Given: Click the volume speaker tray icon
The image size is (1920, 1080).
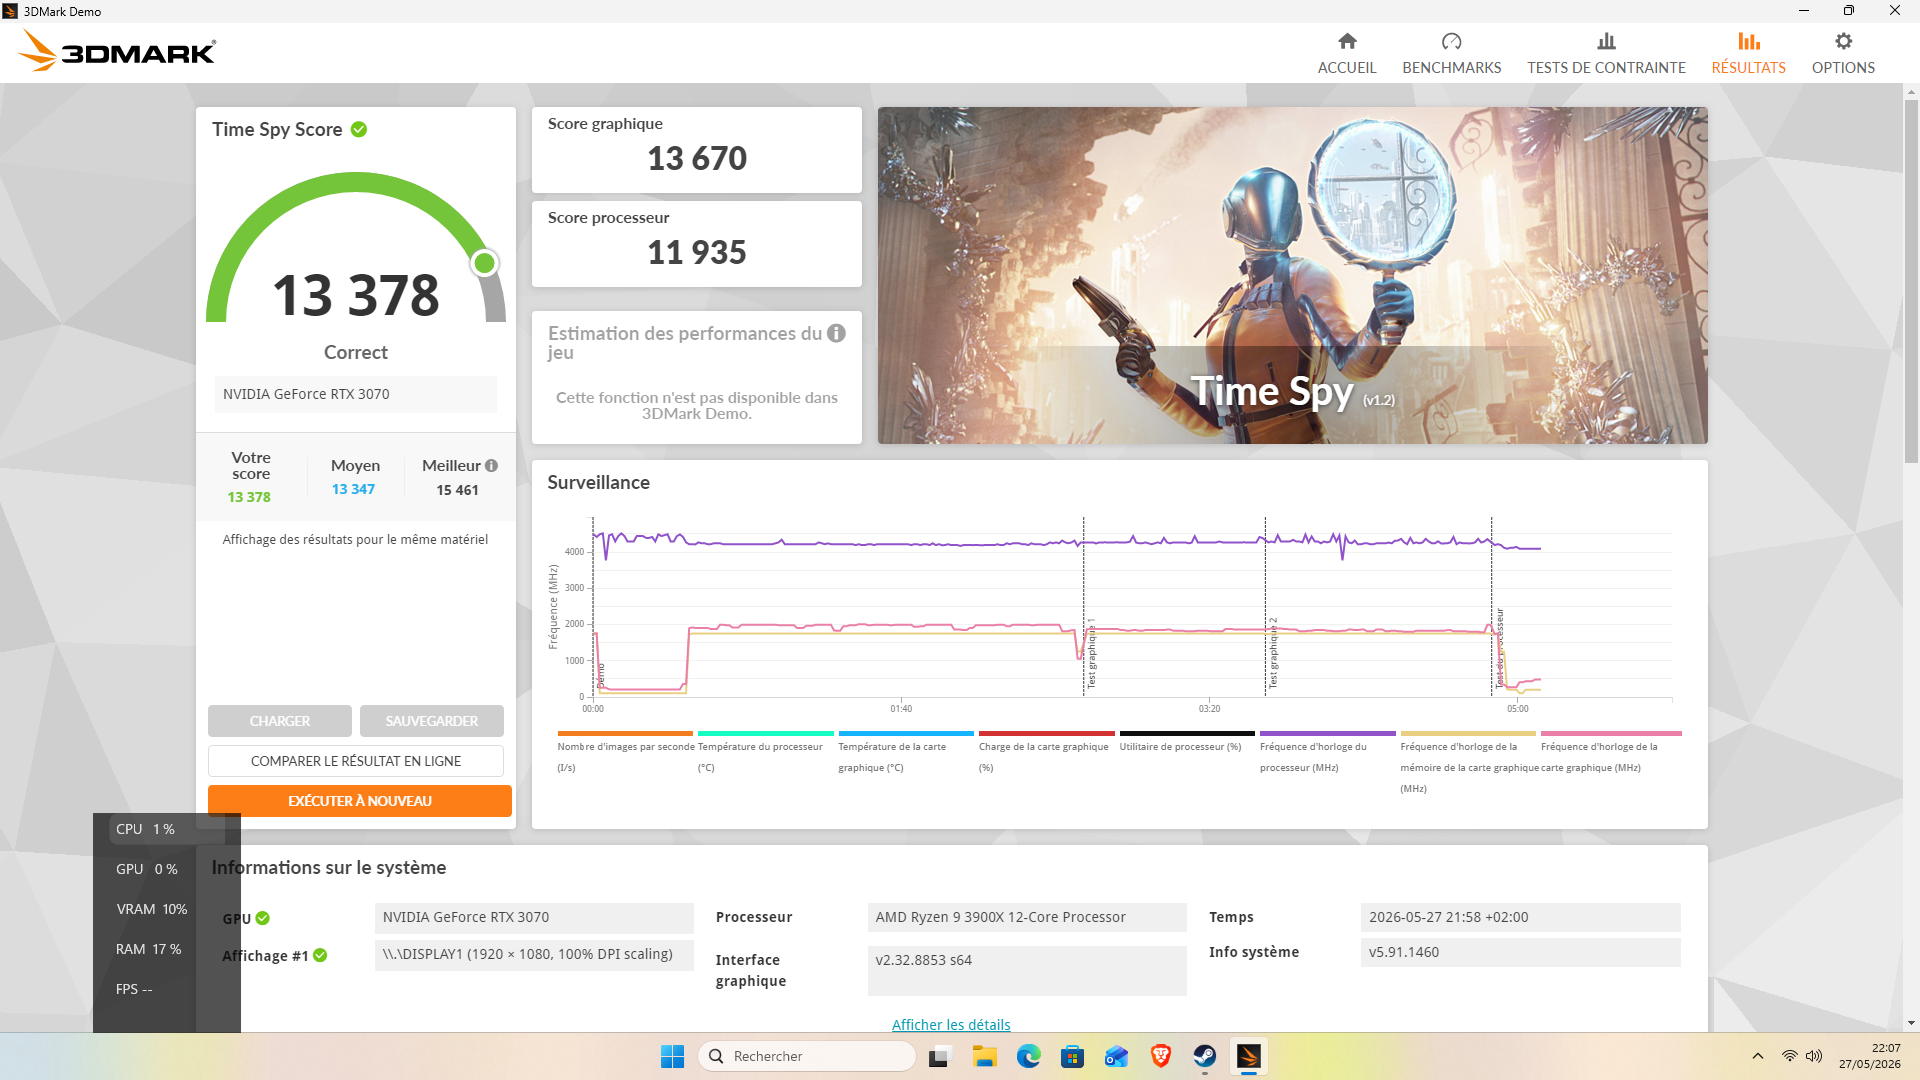Looking at the screenshot, I should point(1814,1056).
